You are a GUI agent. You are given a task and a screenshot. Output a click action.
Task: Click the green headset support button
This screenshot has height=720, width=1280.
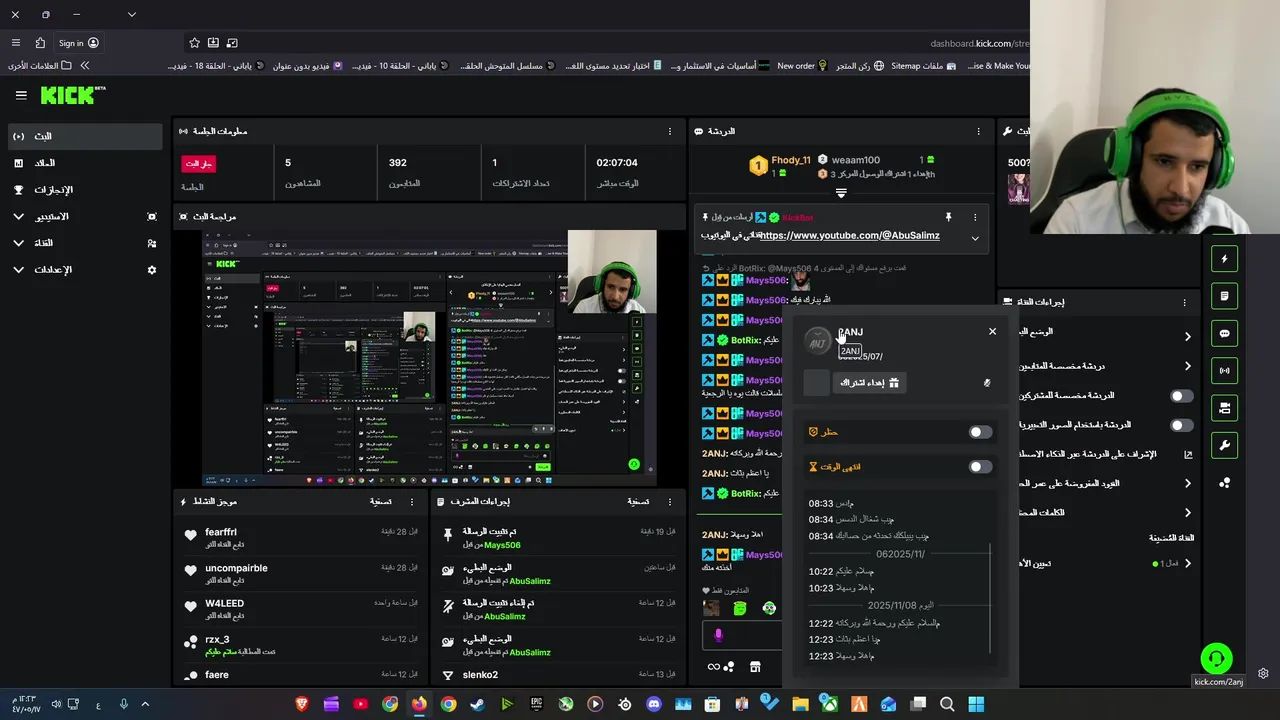[1216, 658]
